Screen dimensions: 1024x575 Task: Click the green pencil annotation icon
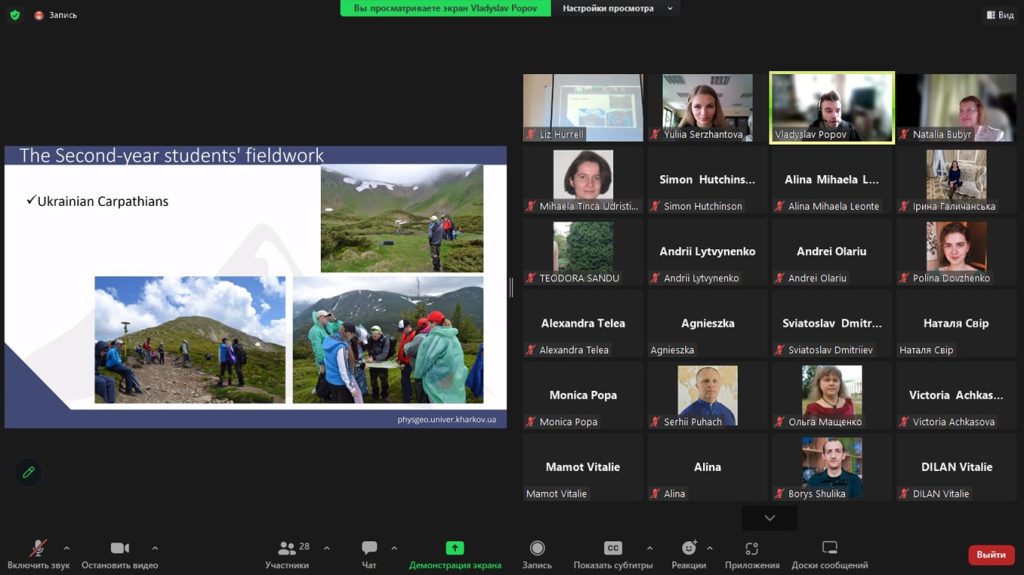pyautogui.click(x=28, y=472)
